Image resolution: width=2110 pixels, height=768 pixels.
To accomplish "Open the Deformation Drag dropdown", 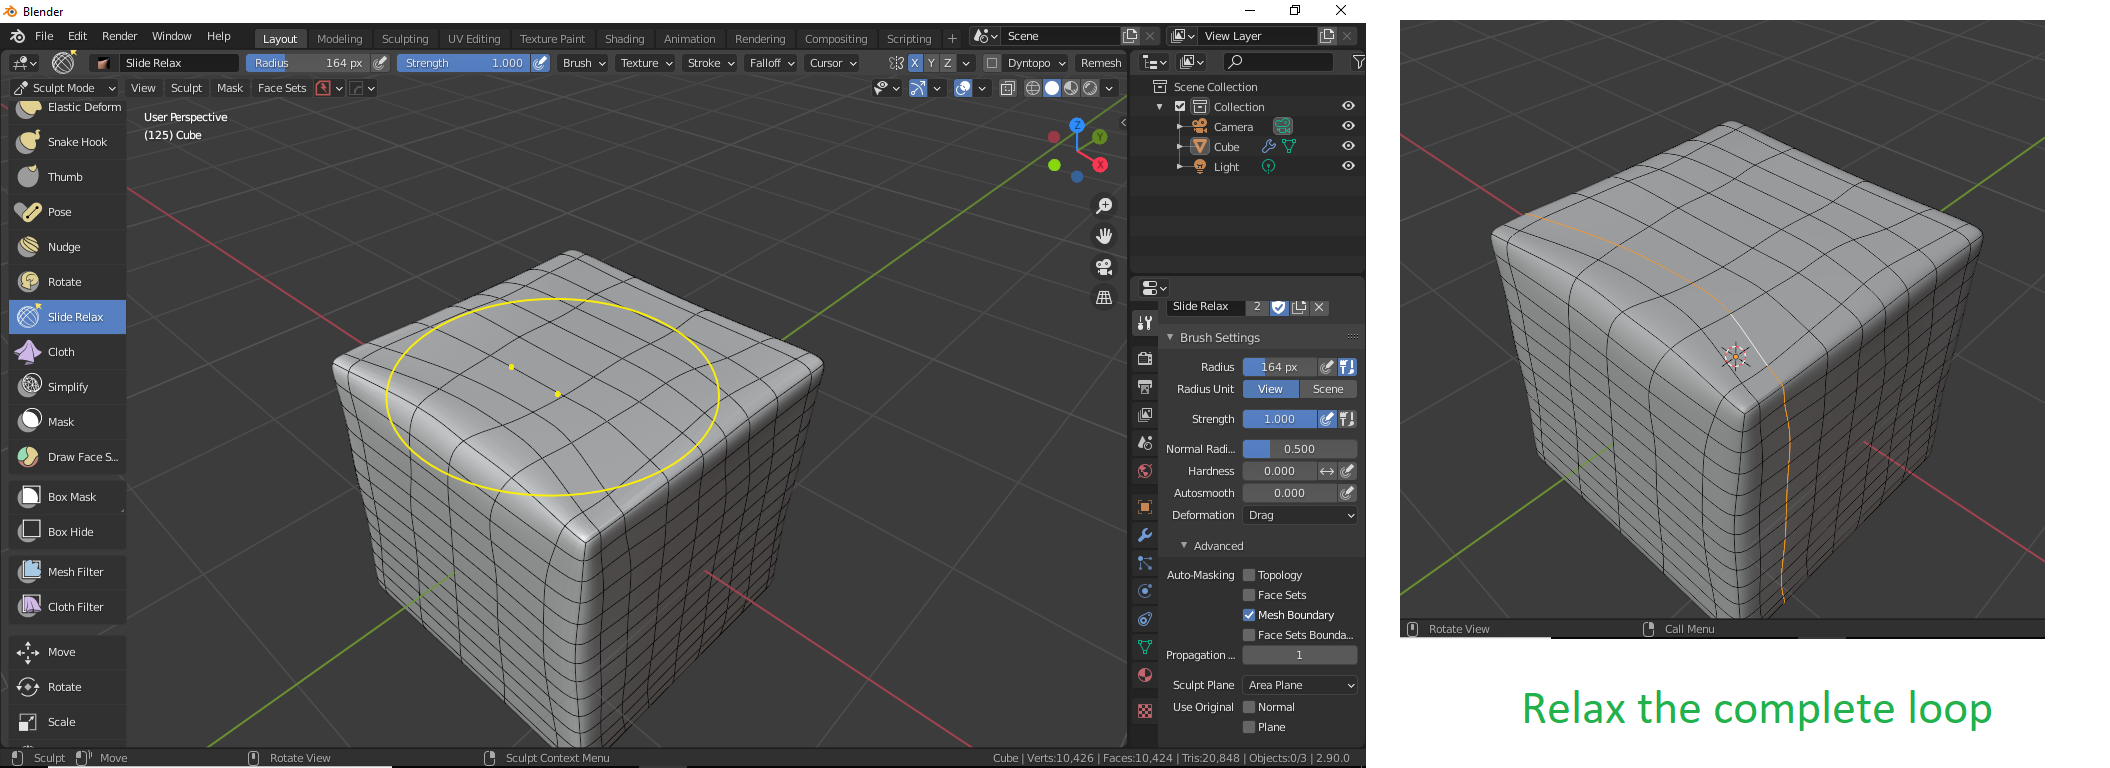I will click(1300, 515).
